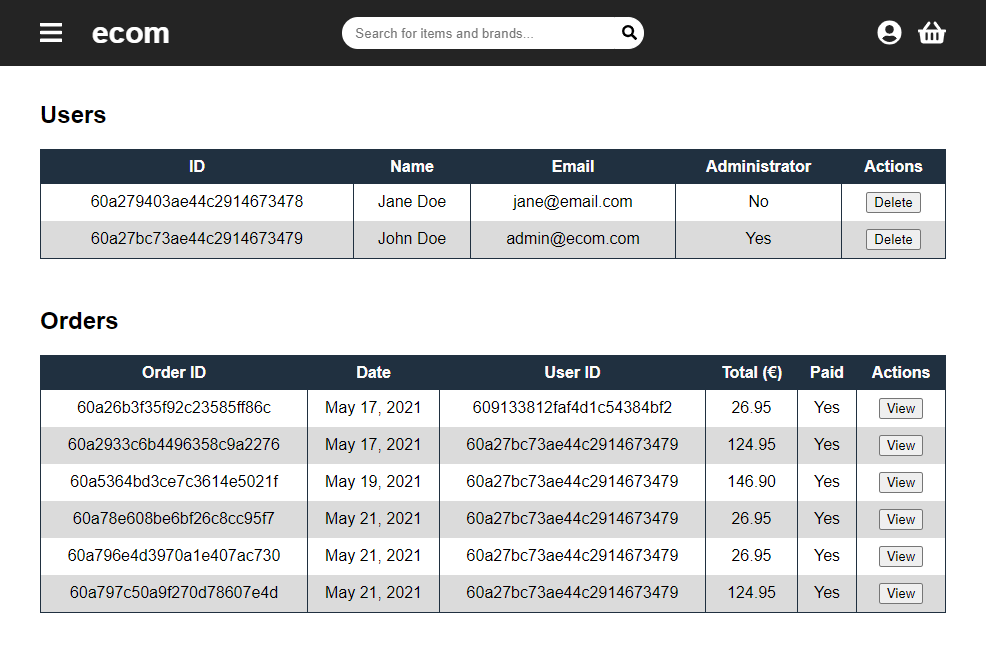Open the hamburger navigation menu

point(51,33)
